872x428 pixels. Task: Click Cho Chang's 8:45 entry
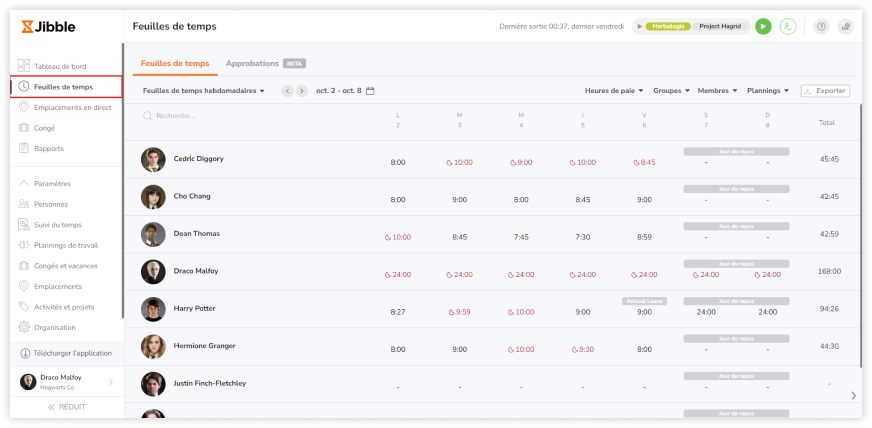pyautogui.click(x=582, y=200)
